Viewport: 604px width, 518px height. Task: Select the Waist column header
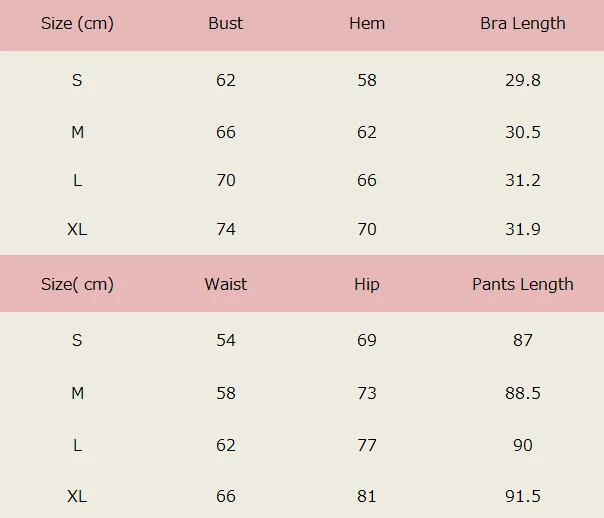point(226,284)
